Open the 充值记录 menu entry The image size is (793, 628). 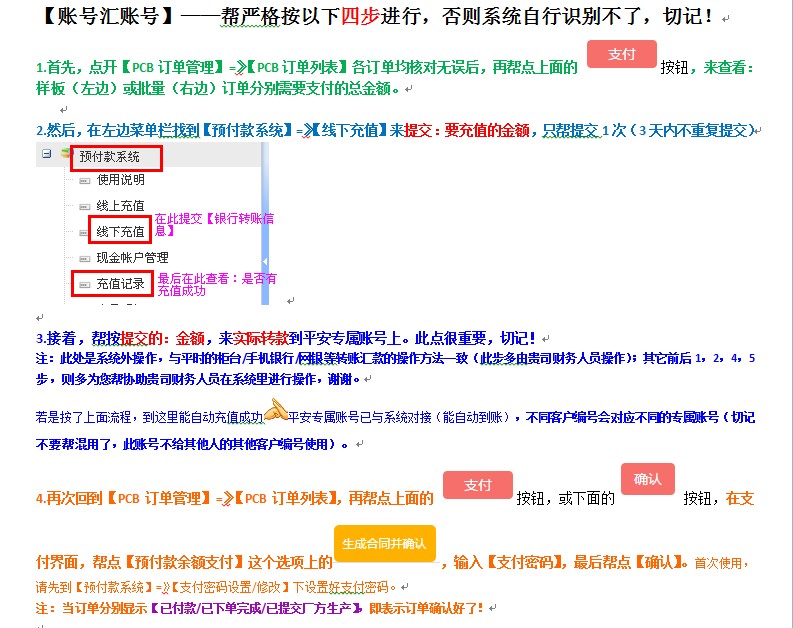120,284
